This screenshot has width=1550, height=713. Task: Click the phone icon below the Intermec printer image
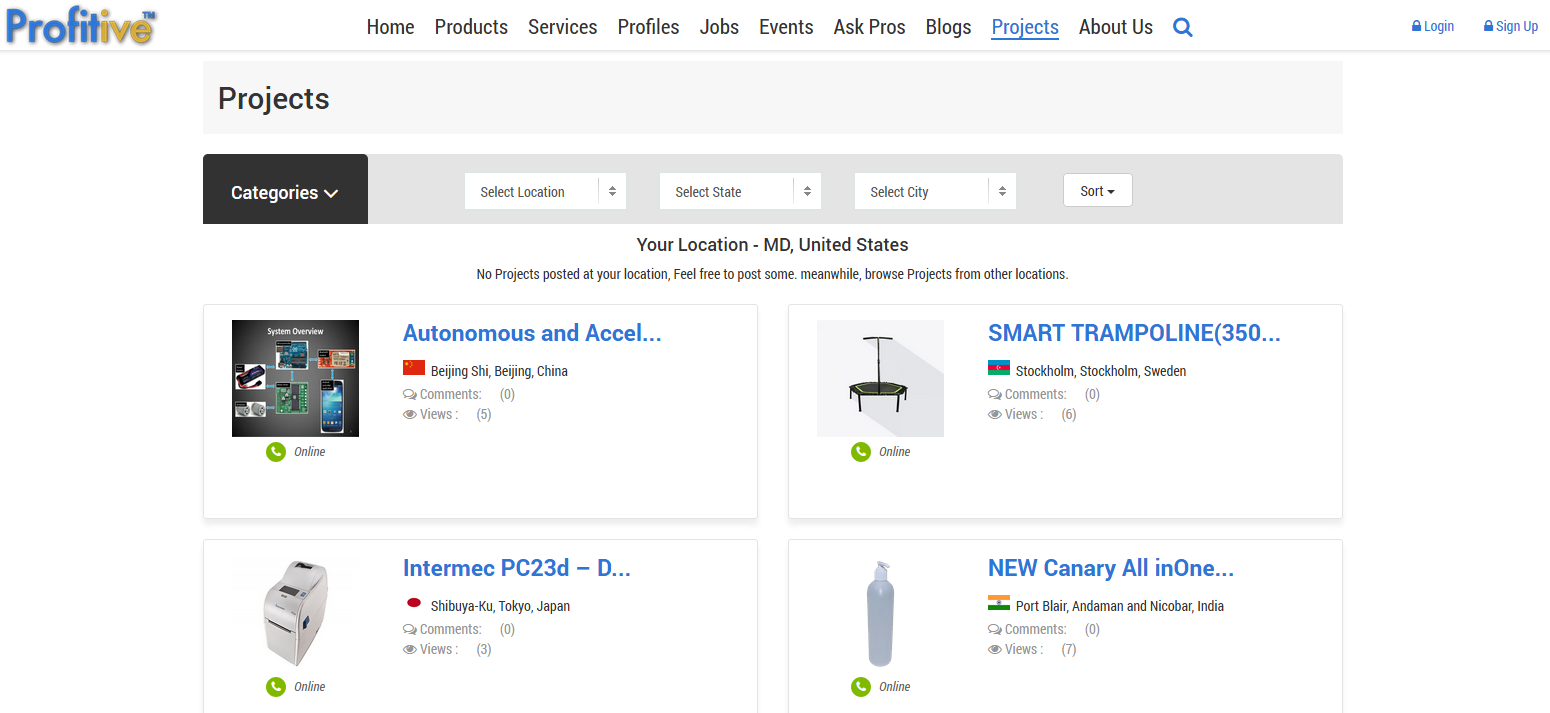pyautogui.click(x=276, y=687)
